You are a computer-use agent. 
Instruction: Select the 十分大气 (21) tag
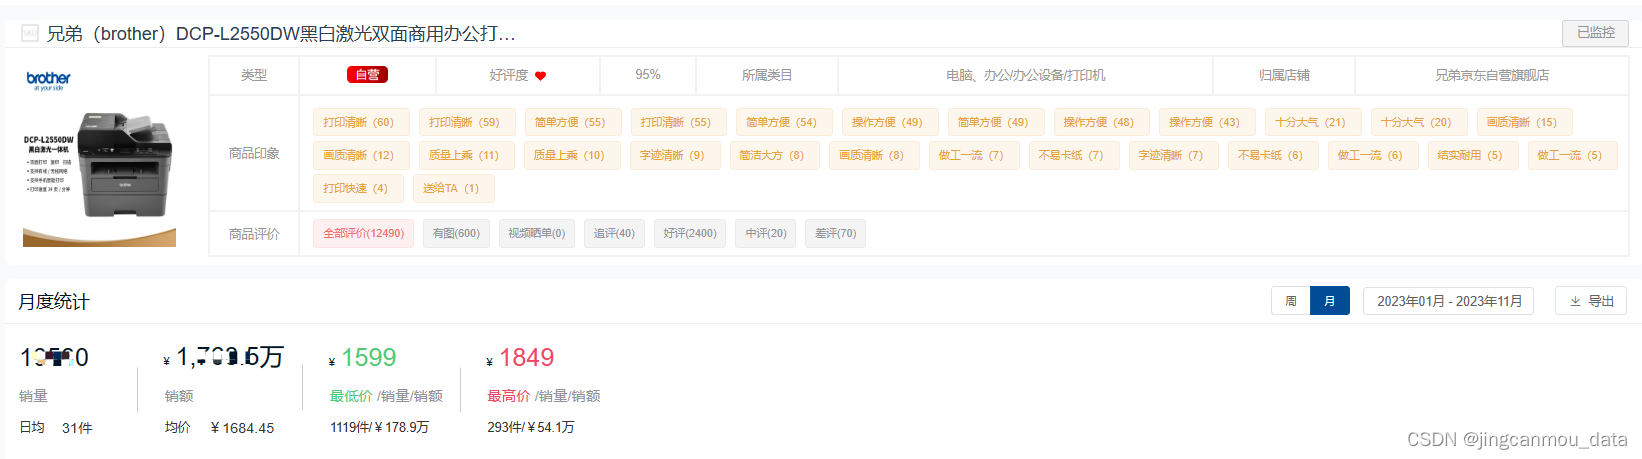1313,122
